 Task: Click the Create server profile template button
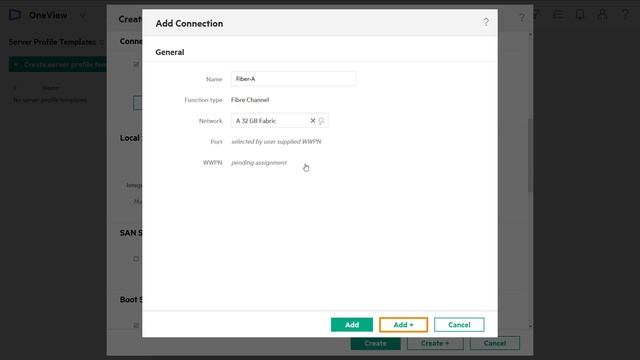click(58, 64)
